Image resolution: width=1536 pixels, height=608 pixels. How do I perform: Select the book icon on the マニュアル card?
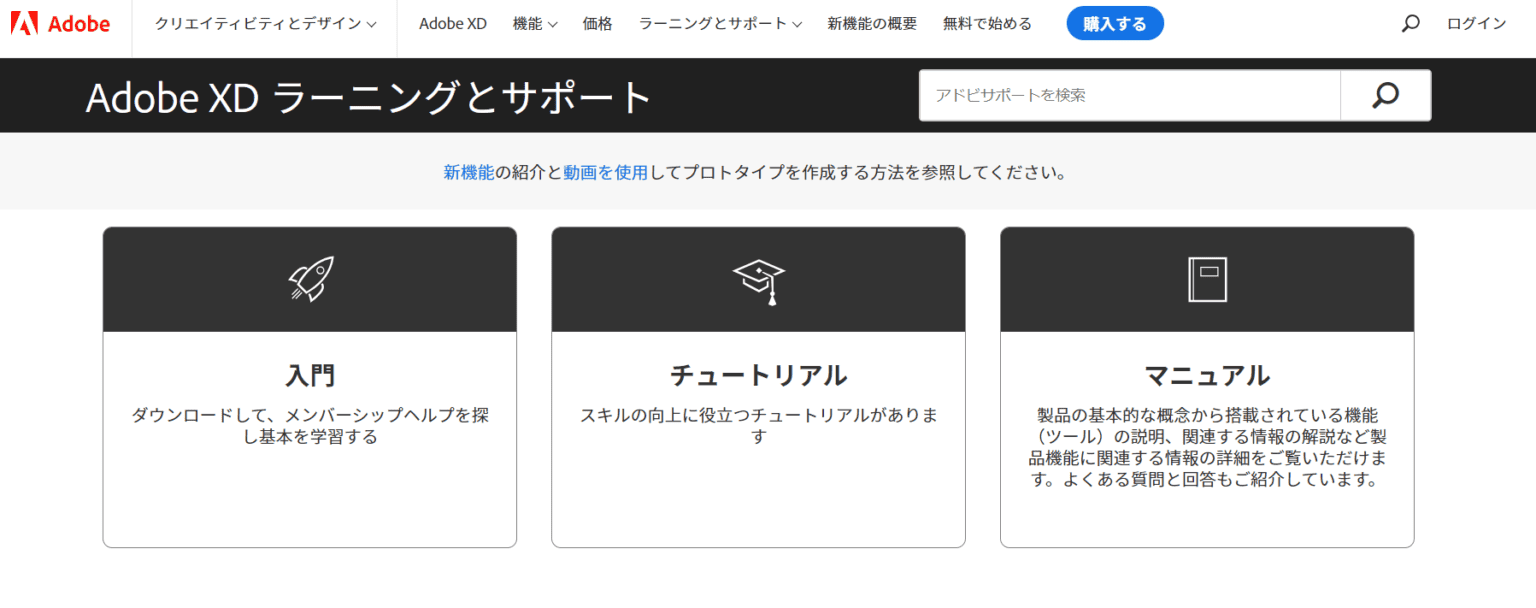coord(1206,278)
